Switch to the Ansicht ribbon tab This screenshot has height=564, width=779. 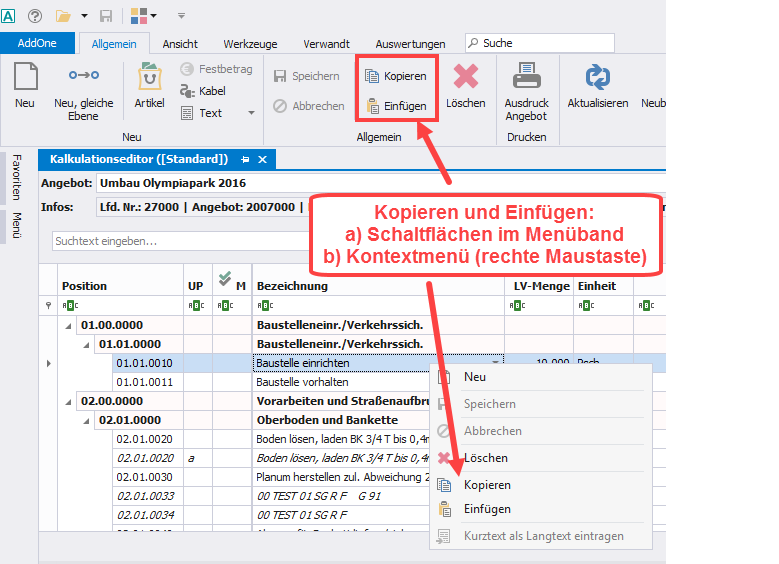tap(180, 44)
